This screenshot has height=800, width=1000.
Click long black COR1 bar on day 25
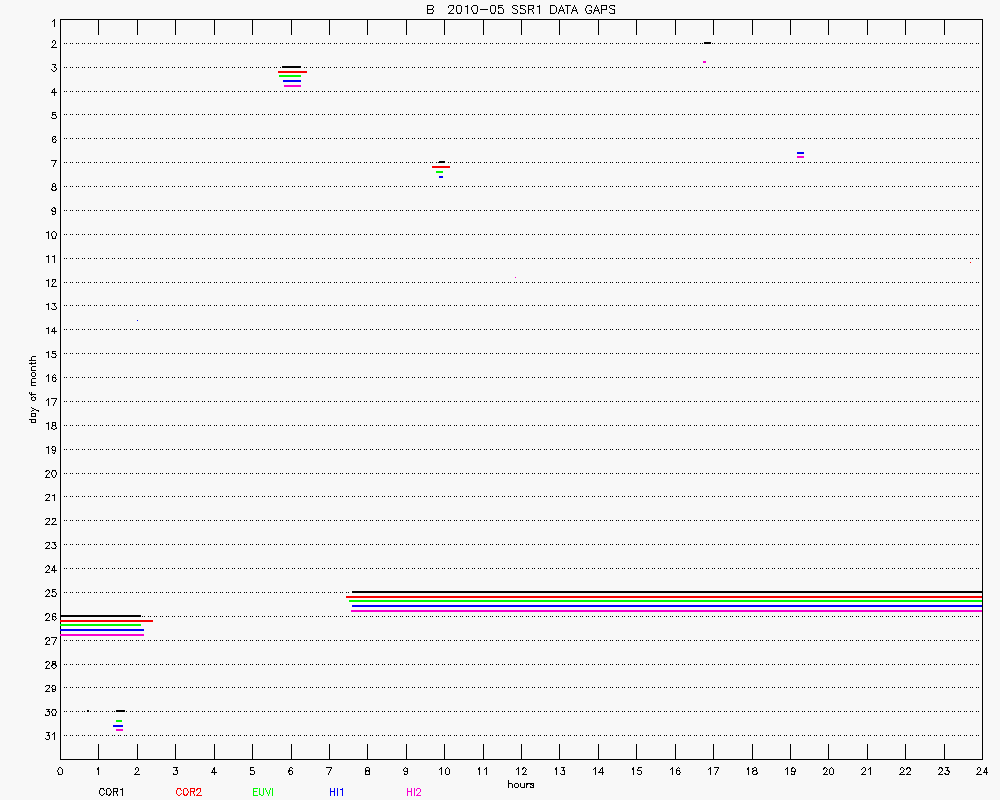(x=666, y=592)
